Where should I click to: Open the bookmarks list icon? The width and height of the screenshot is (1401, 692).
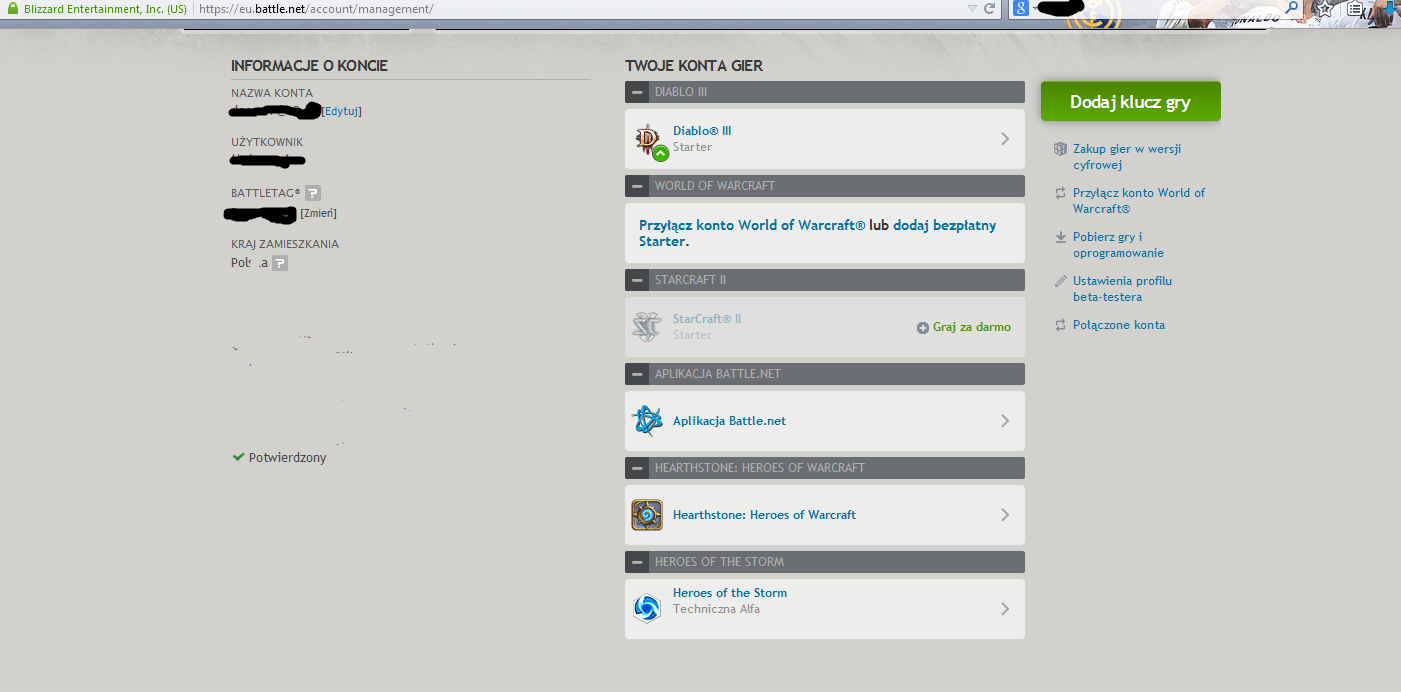[x=1356, y=8]
